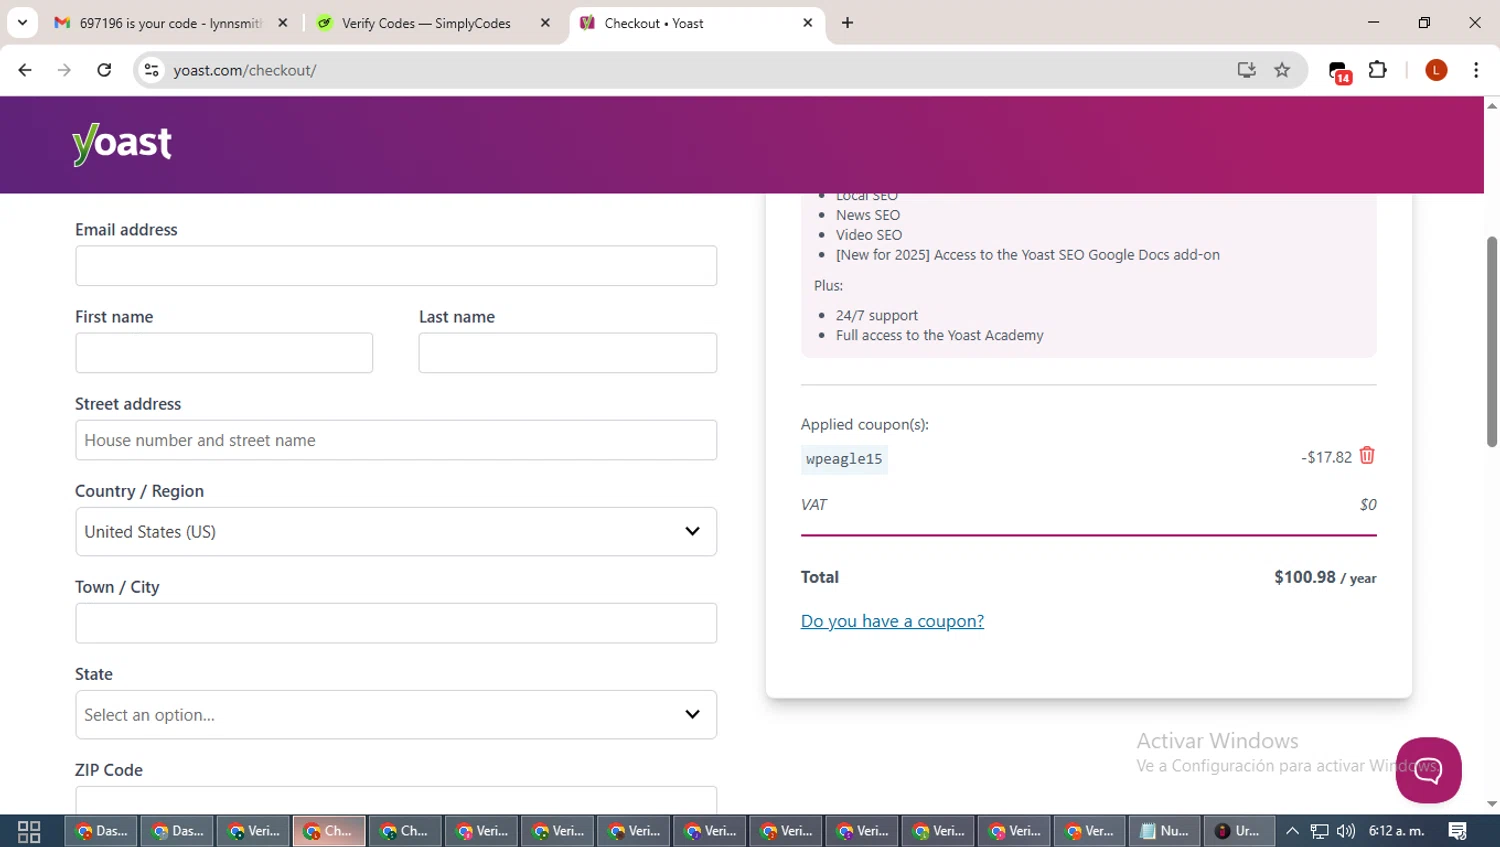
Task: Open the tab search dropdown arrow
Action: pos(22,23)
